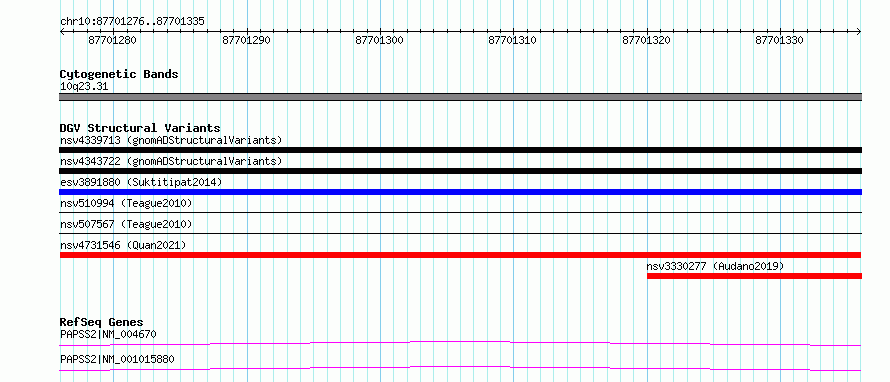Open variant nsv4343722 label
Image resolution: width=890 pixels, height=382 pixels.
click(171, 161)
